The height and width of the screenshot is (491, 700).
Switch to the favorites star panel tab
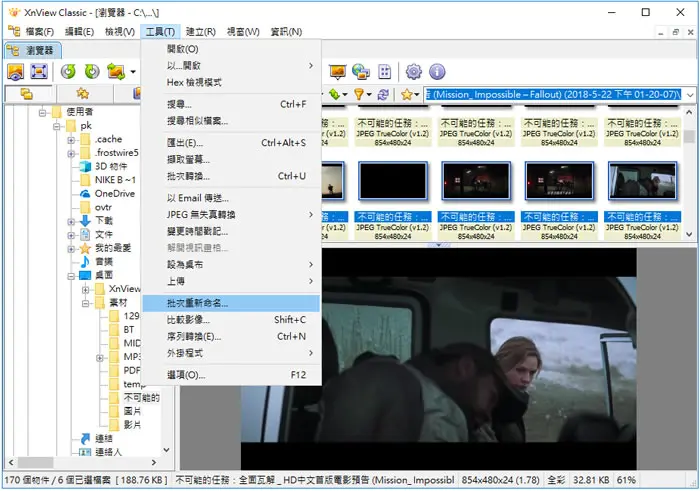pos(83,93)
